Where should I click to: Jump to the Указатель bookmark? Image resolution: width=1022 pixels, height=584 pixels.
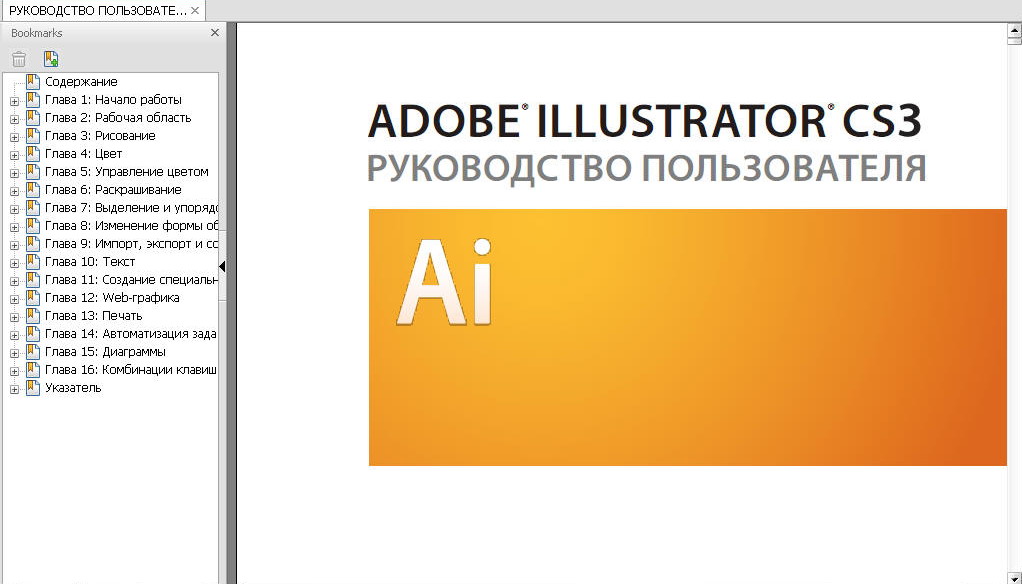point(73,388)
